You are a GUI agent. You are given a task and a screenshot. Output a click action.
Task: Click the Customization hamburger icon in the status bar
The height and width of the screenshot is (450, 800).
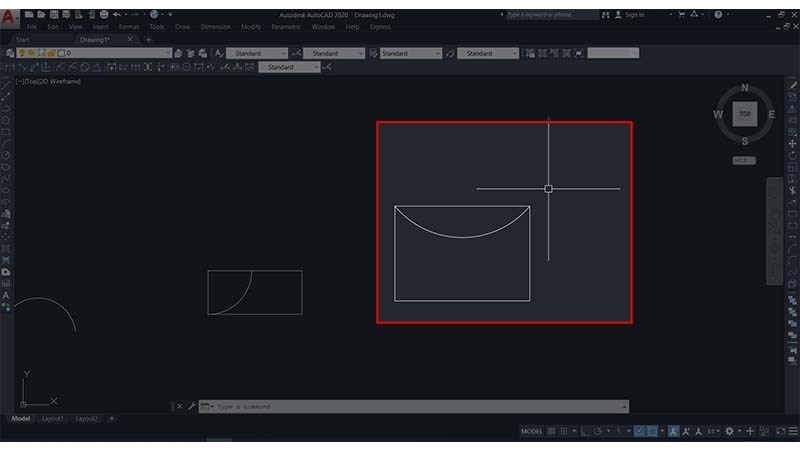793,432
